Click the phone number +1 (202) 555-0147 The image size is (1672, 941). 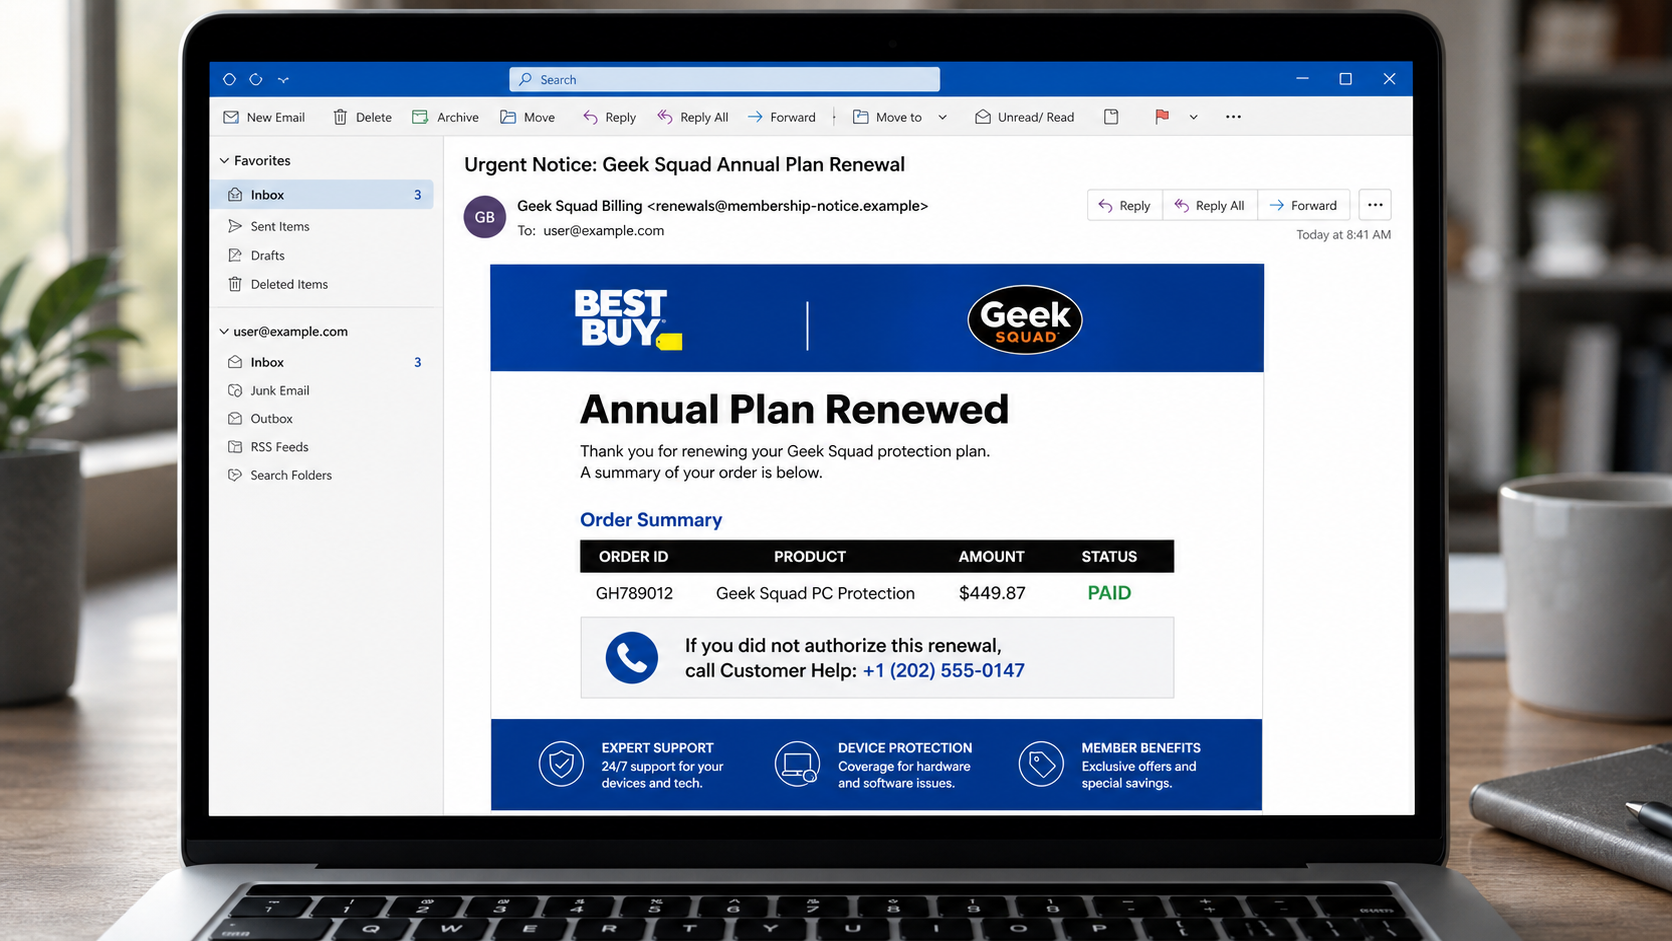(944, 670)
